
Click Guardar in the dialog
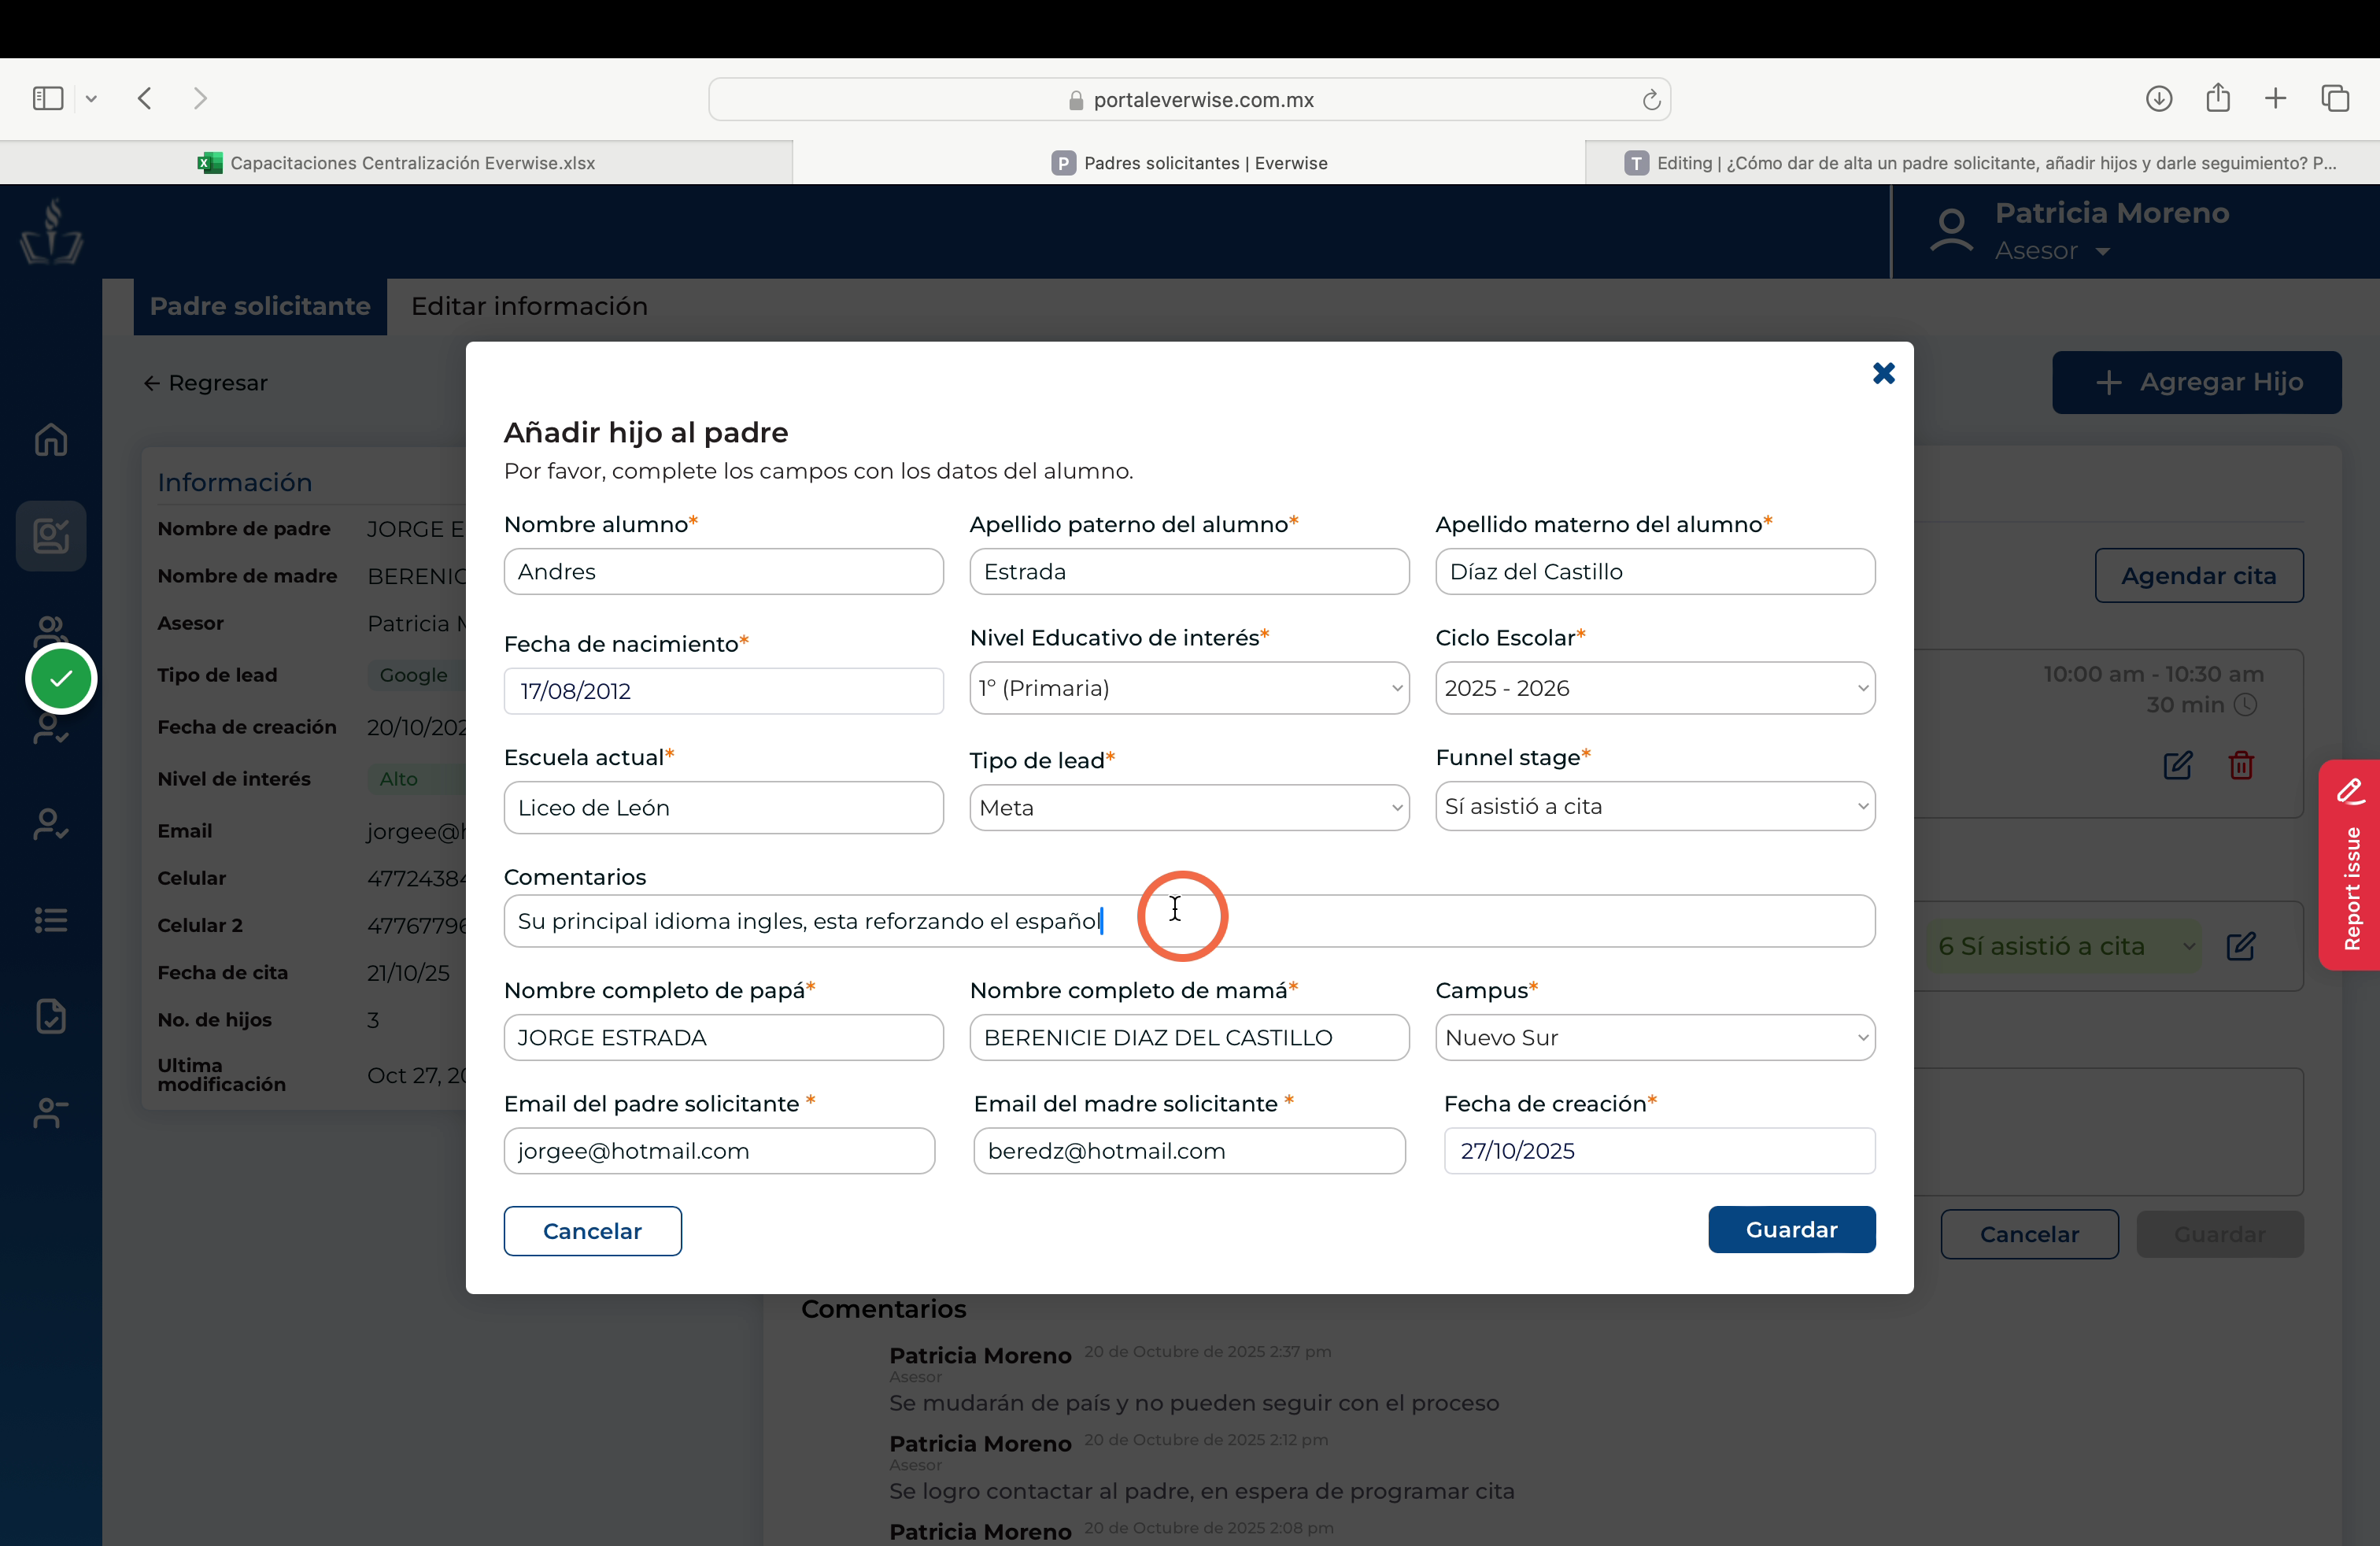point(1791,1229)
